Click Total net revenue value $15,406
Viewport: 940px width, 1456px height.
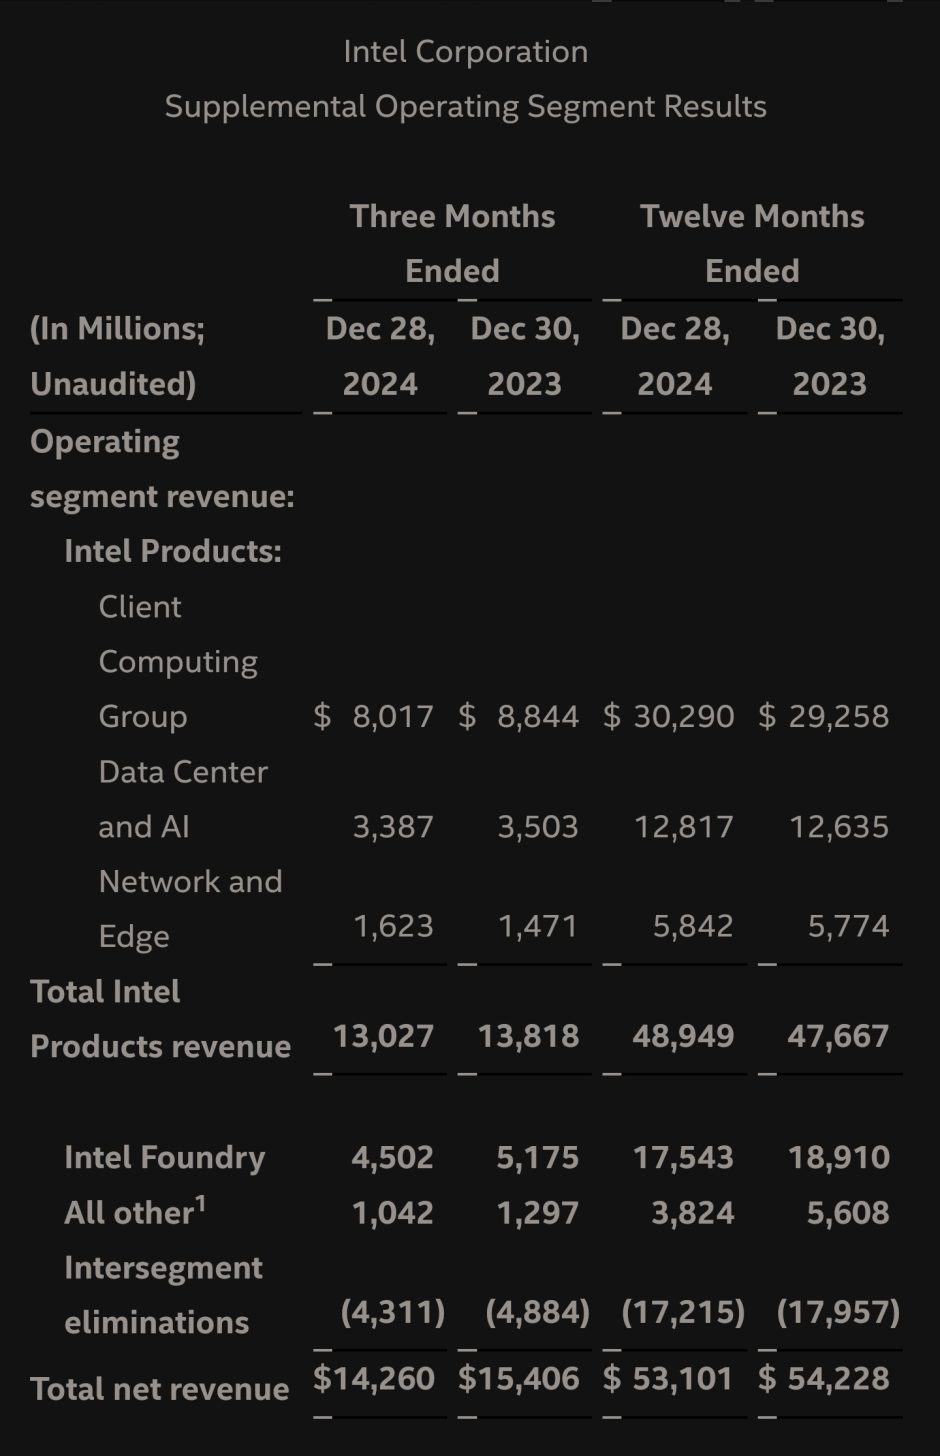[519, 1378]
